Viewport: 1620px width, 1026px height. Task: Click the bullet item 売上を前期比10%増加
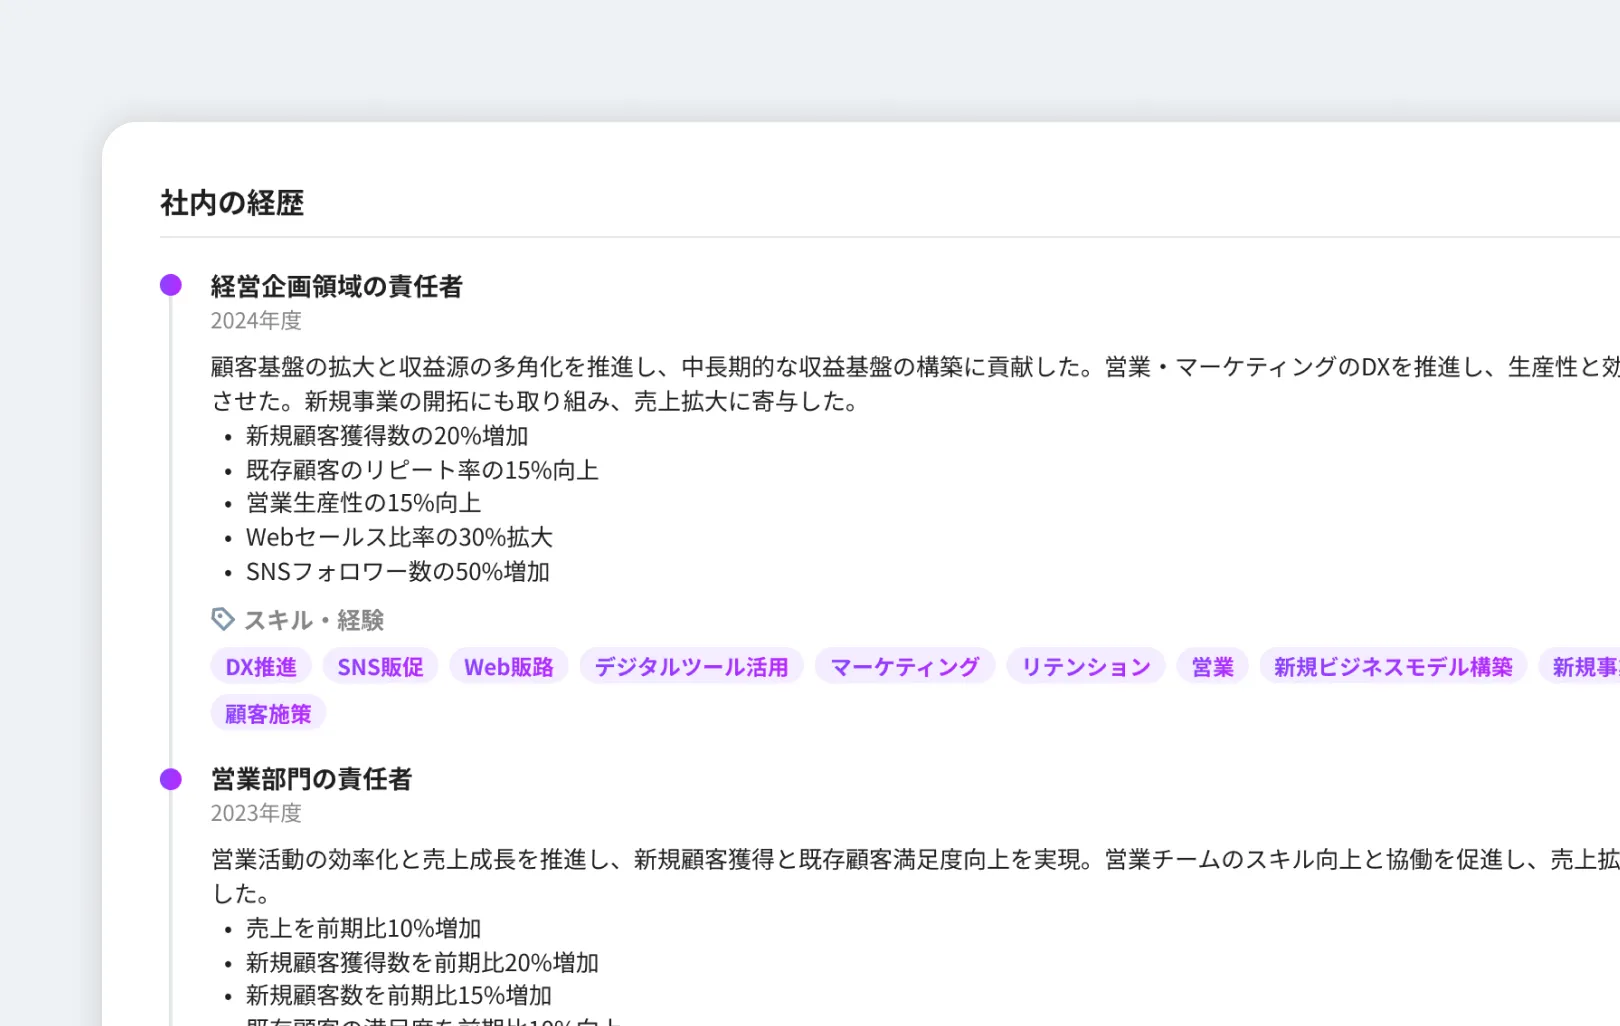363,928
